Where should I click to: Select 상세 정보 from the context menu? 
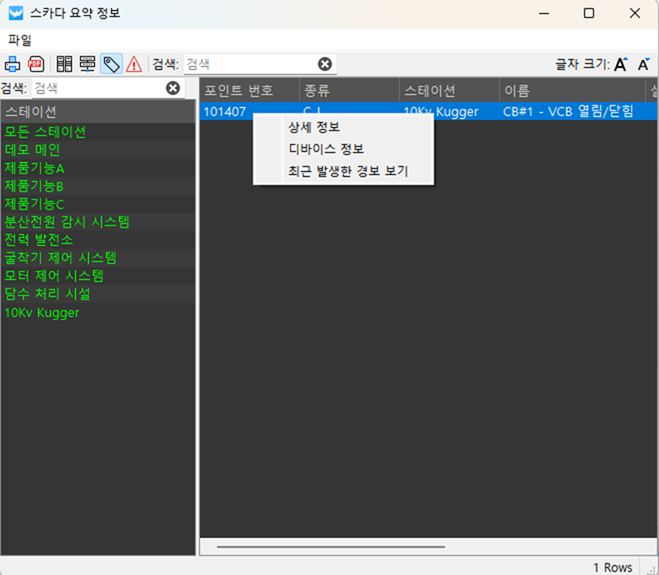(x=314, y=127)
